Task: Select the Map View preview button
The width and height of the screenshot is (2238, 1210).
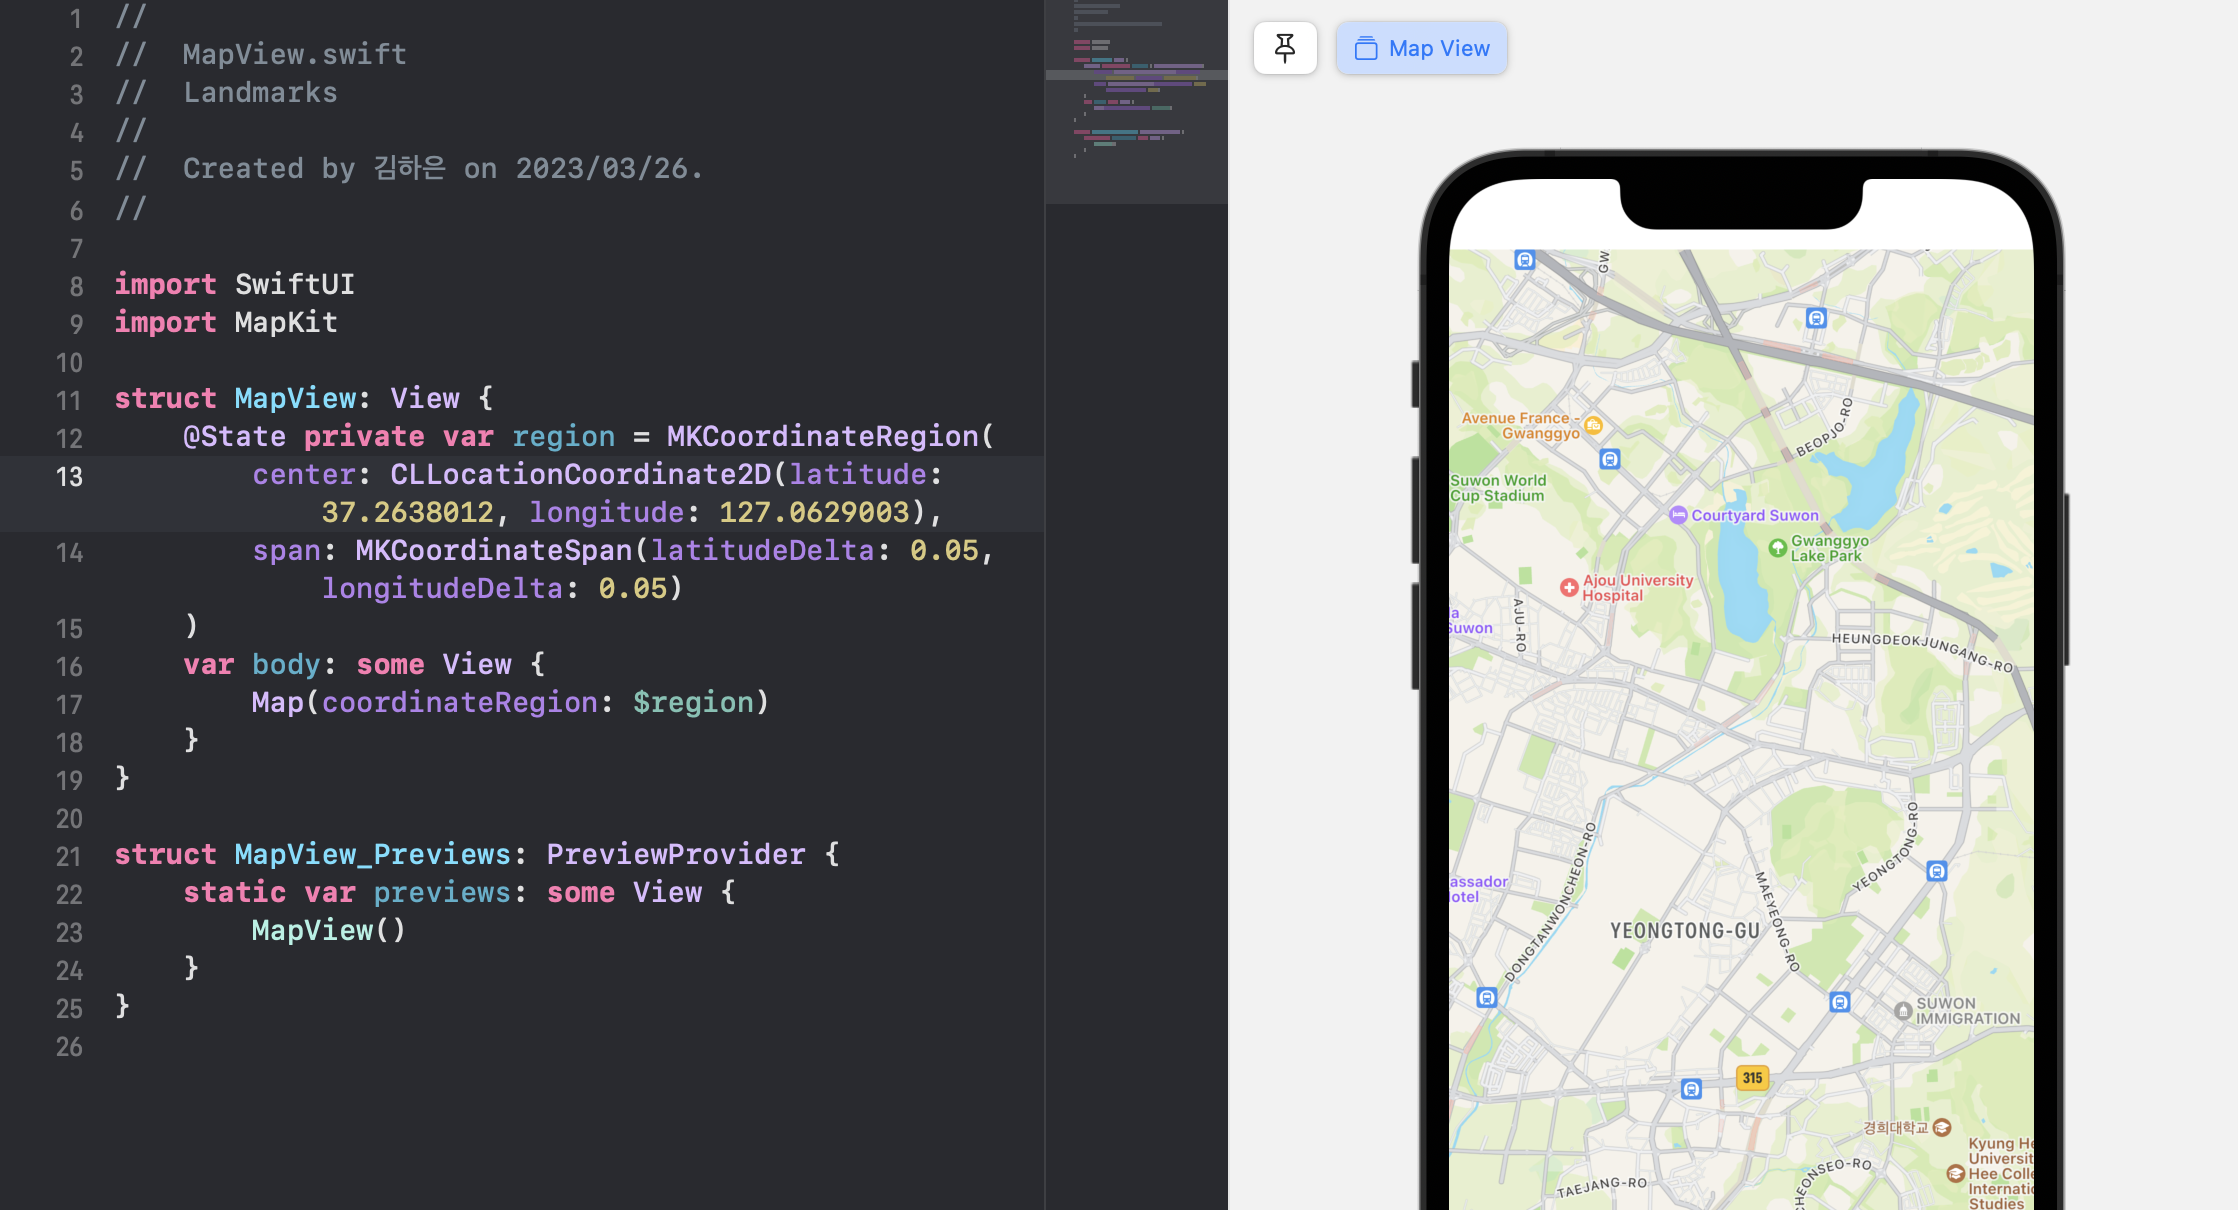Action: [1421, 48]
